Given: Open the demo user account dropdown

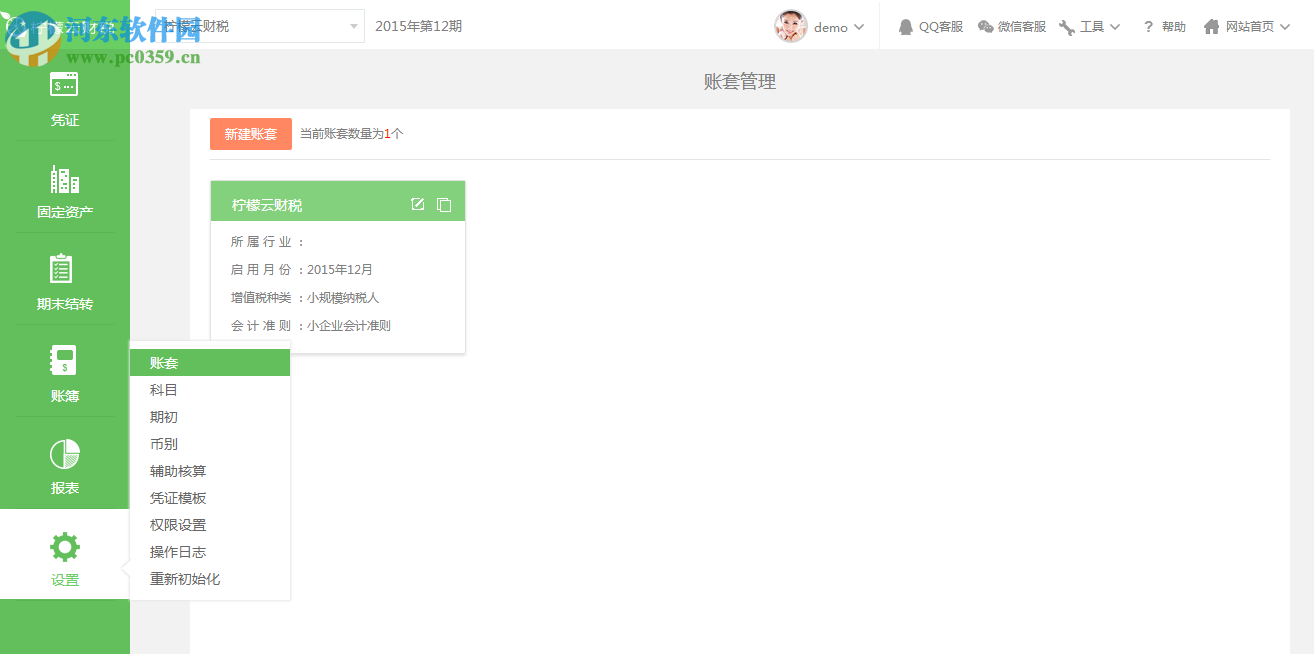Looking at the screenshot, I should (x=822, y=26).
